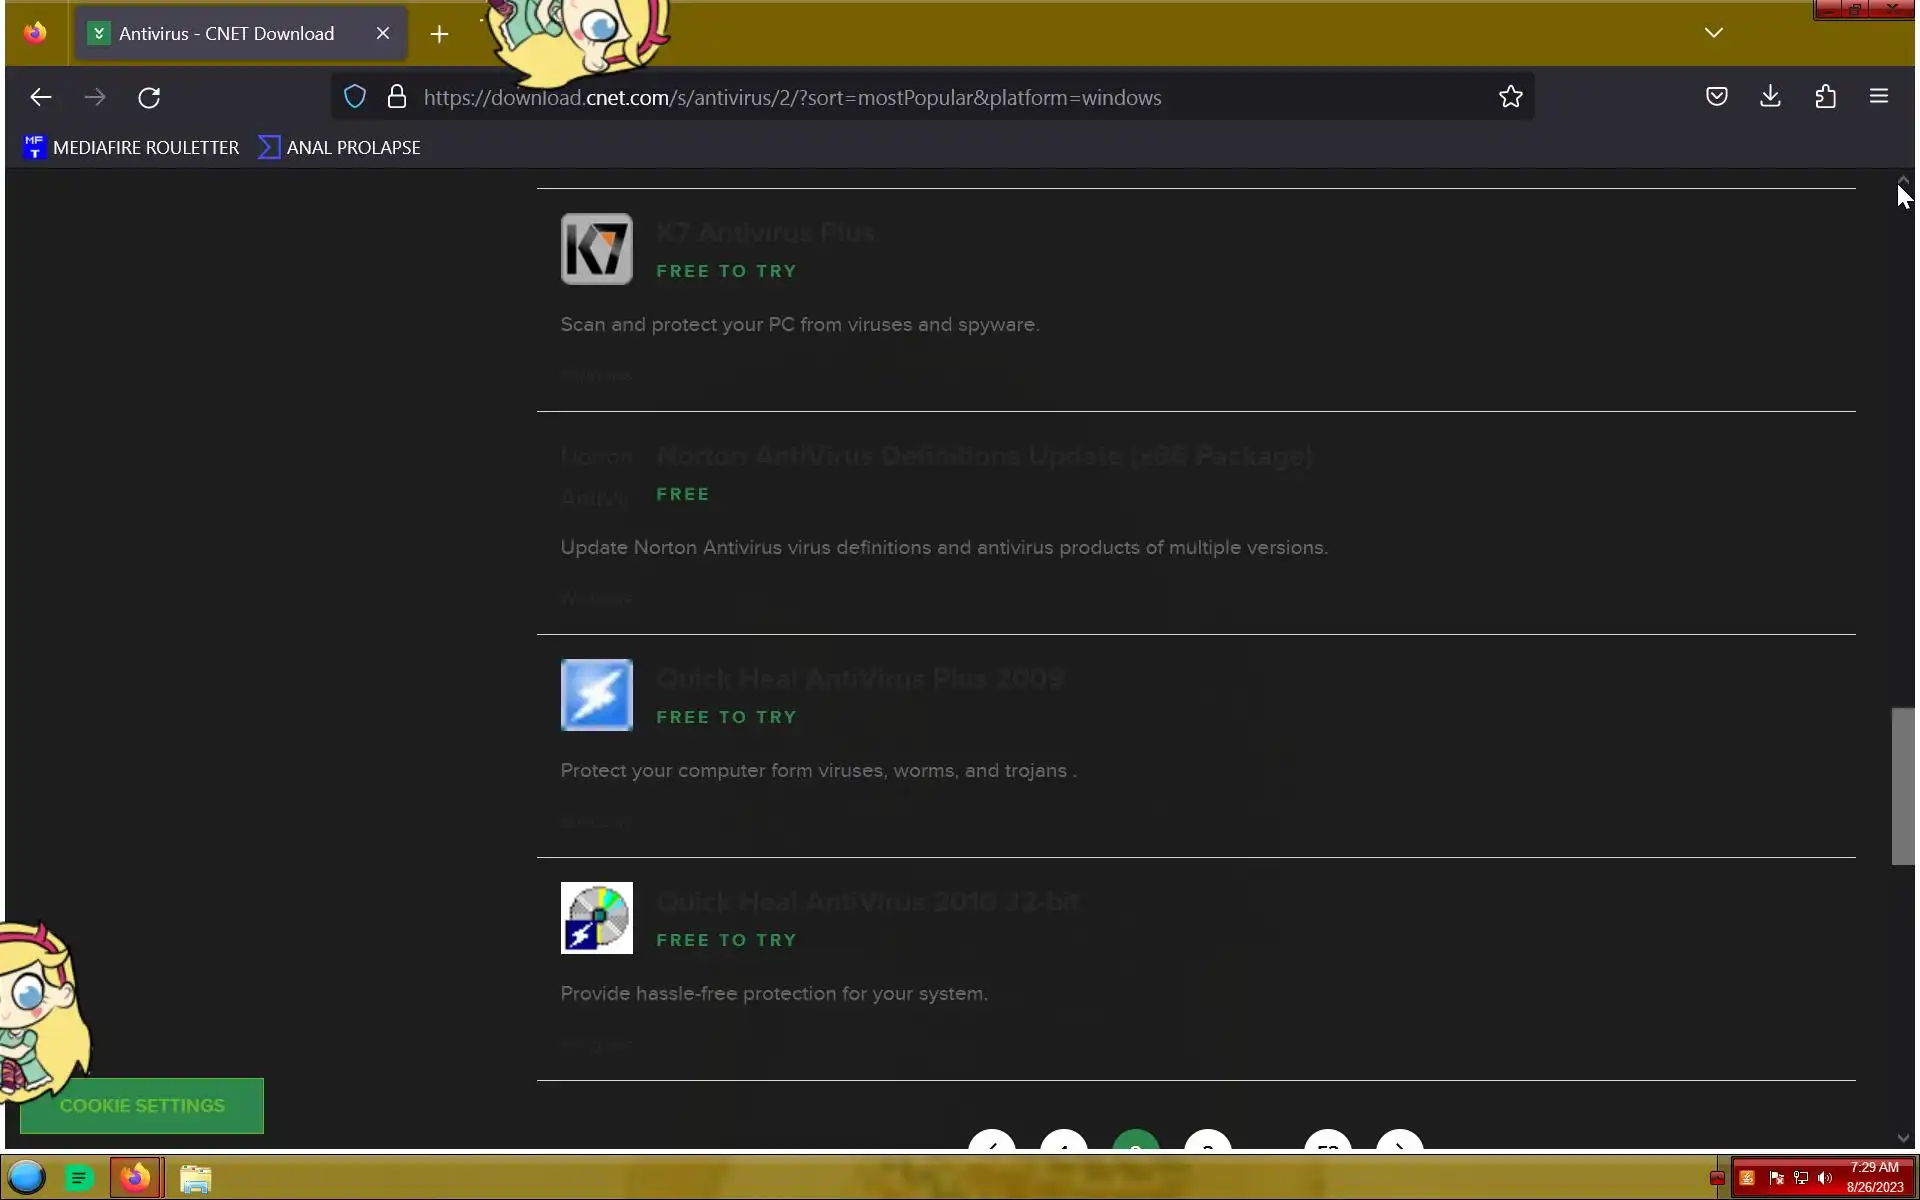Viewport: 1920px width, 1200px height.
Task: Click the Norton AntiVirus Definitions Update title
Action: (x=983, y=456)
